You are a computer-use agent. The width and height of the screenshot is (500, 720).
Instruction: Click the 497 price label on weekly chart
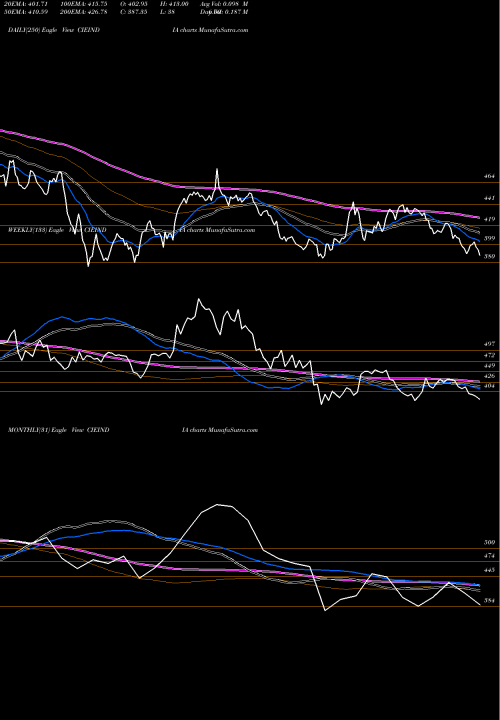click(489, 344)
